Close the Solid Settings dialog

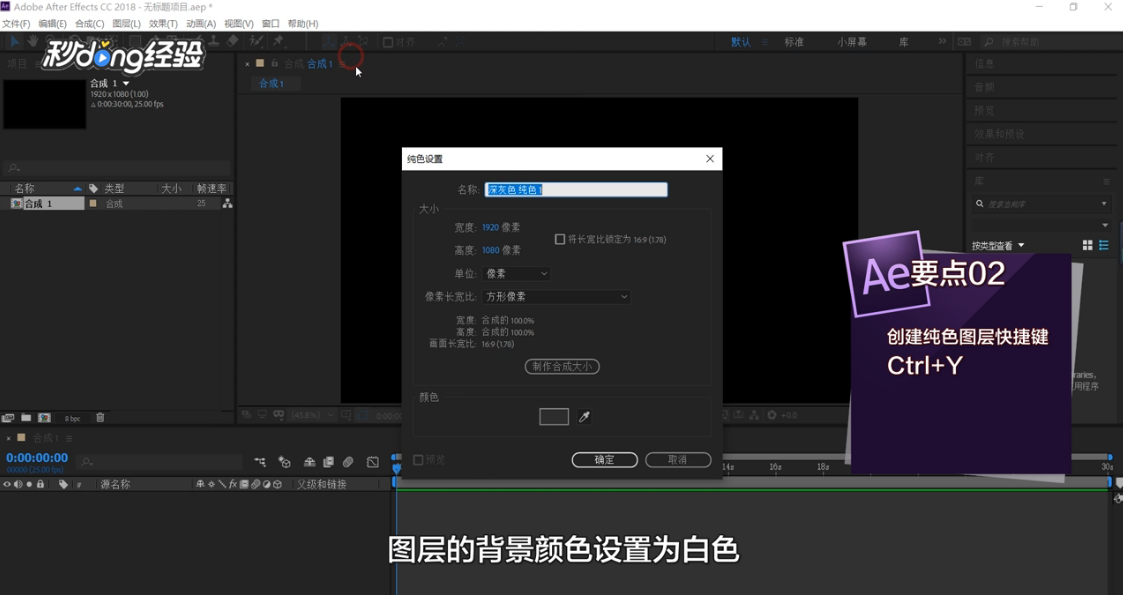point(710,159)
